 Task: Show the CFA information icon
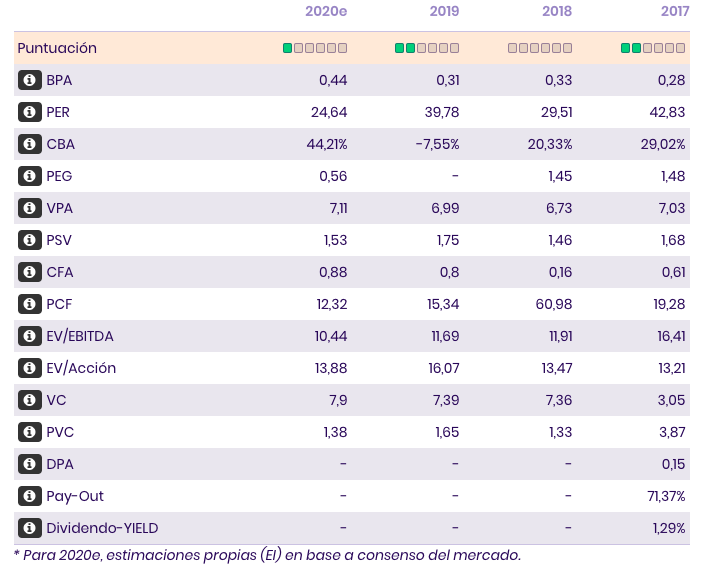point(30,272)
